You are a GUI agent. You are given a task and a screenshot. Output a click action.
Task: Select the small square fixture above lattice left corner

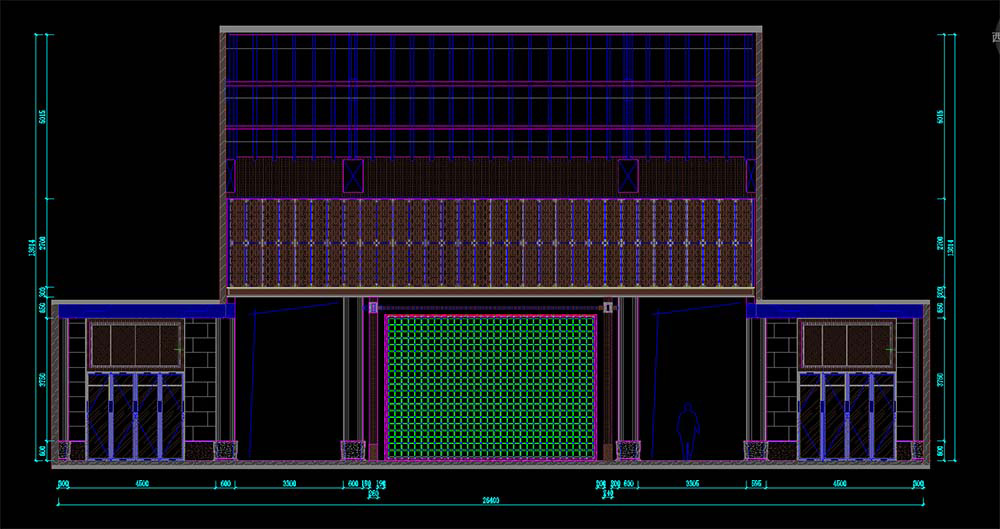click(374, 308)
